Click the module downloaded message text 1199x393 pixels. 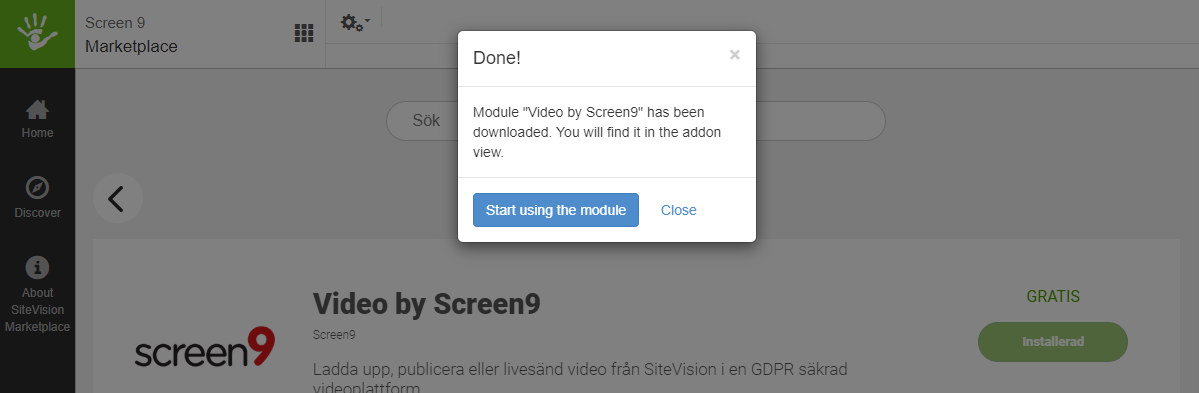tap(597, 132)
